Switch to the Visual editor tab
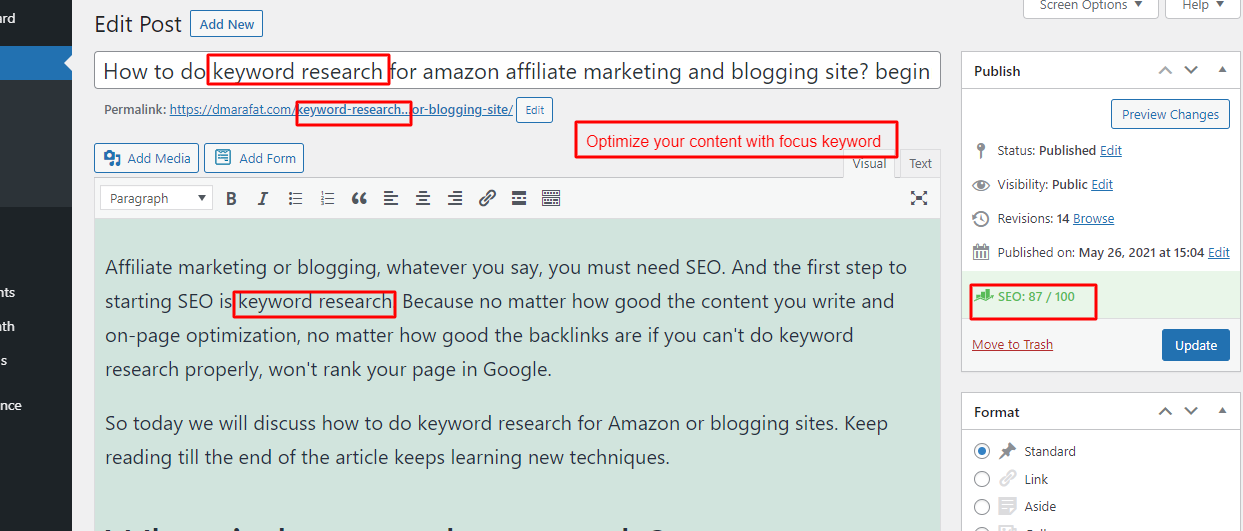This screenshot has width=1243, height=531. click(869, 164)
